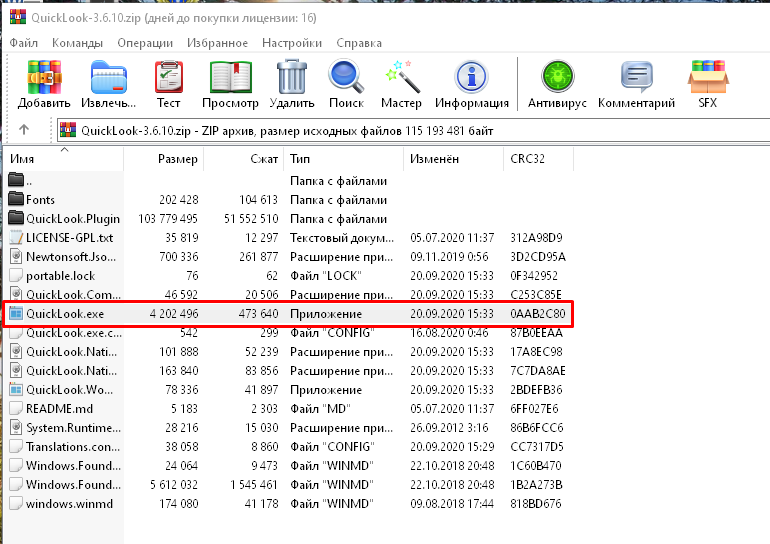The image size is (770, 544).
Task: Click the Извлечь (Extract) toolbar icon
Action: pos(109,77)
